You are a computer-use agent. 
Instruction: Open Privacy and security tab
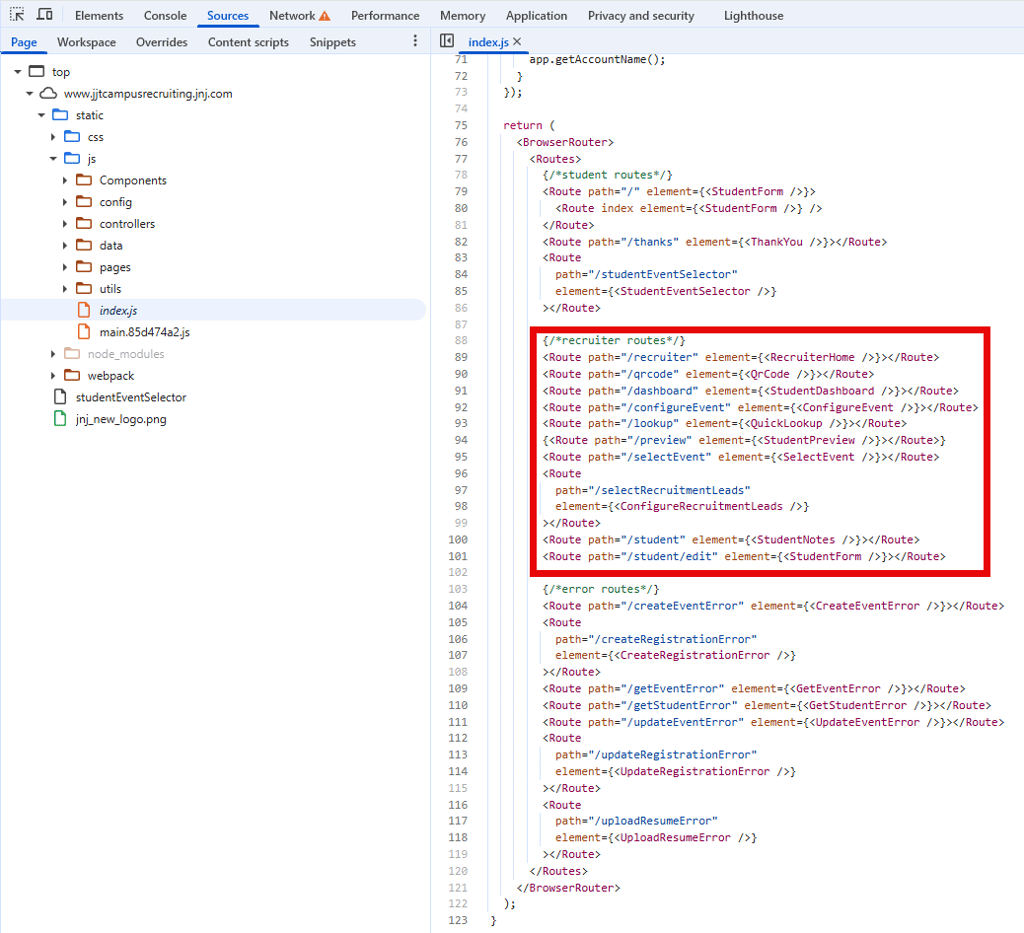pos(641,16)
